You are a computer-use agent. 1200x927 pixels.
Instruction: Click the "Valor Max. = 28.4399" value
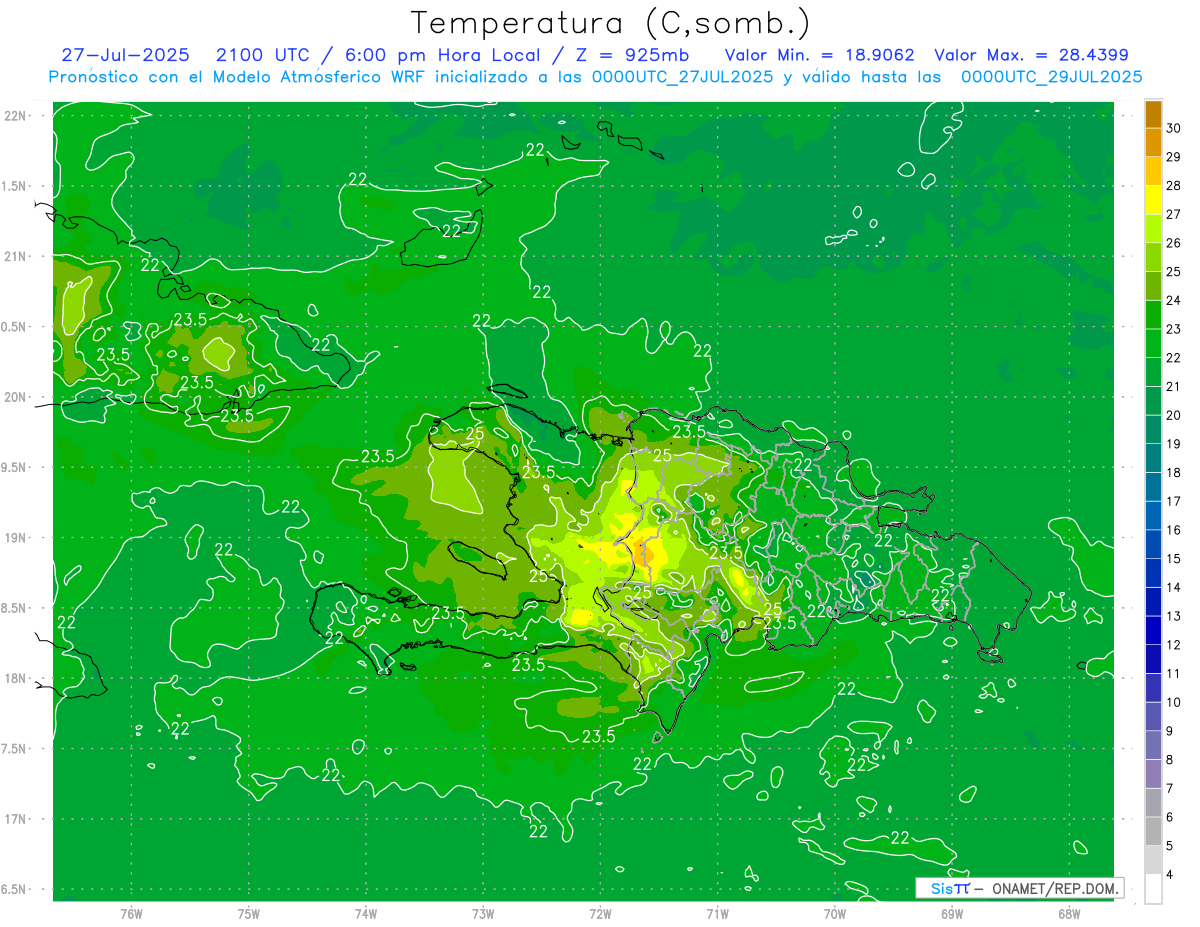click(x=1032, y=55)
